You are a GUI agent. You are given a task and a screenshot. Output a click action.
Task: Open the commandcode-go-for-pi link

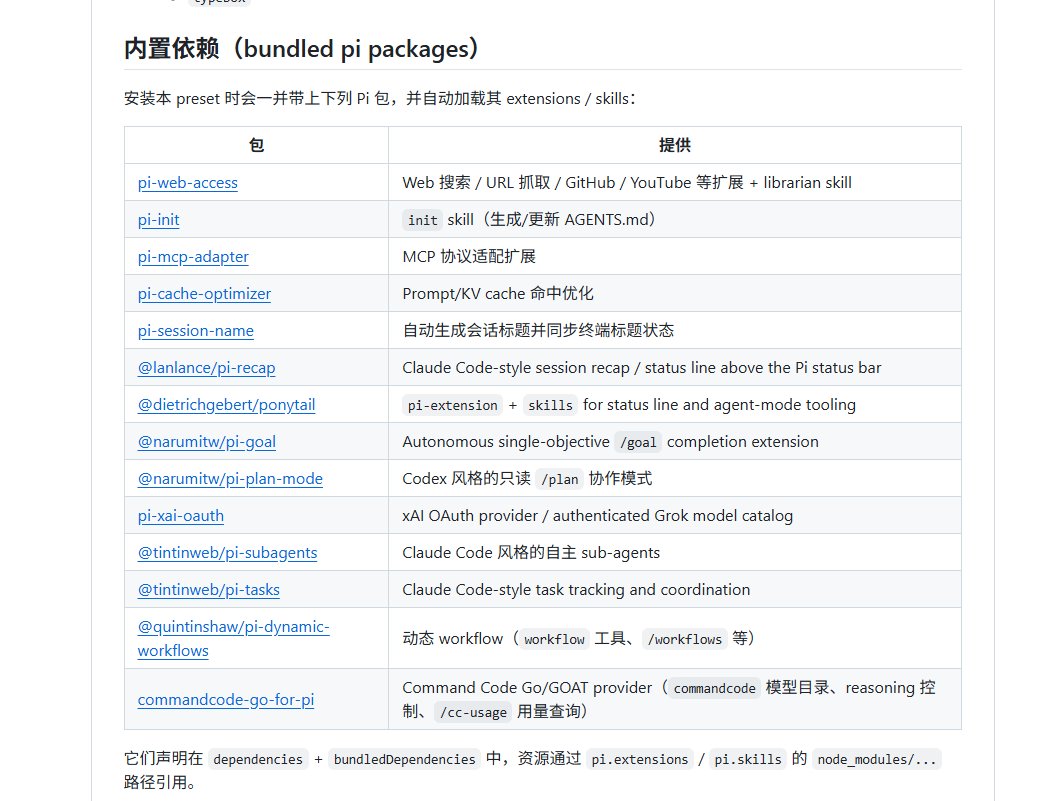click(226, 699)
